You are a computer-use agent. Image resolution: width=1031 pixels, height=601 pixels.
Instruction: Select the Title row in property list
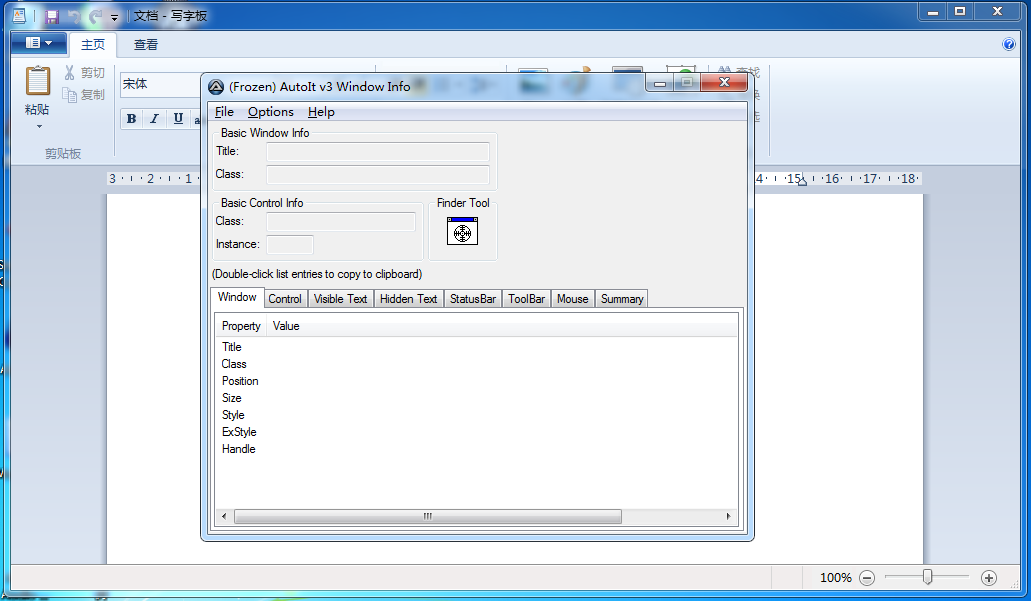pos(231,347)
